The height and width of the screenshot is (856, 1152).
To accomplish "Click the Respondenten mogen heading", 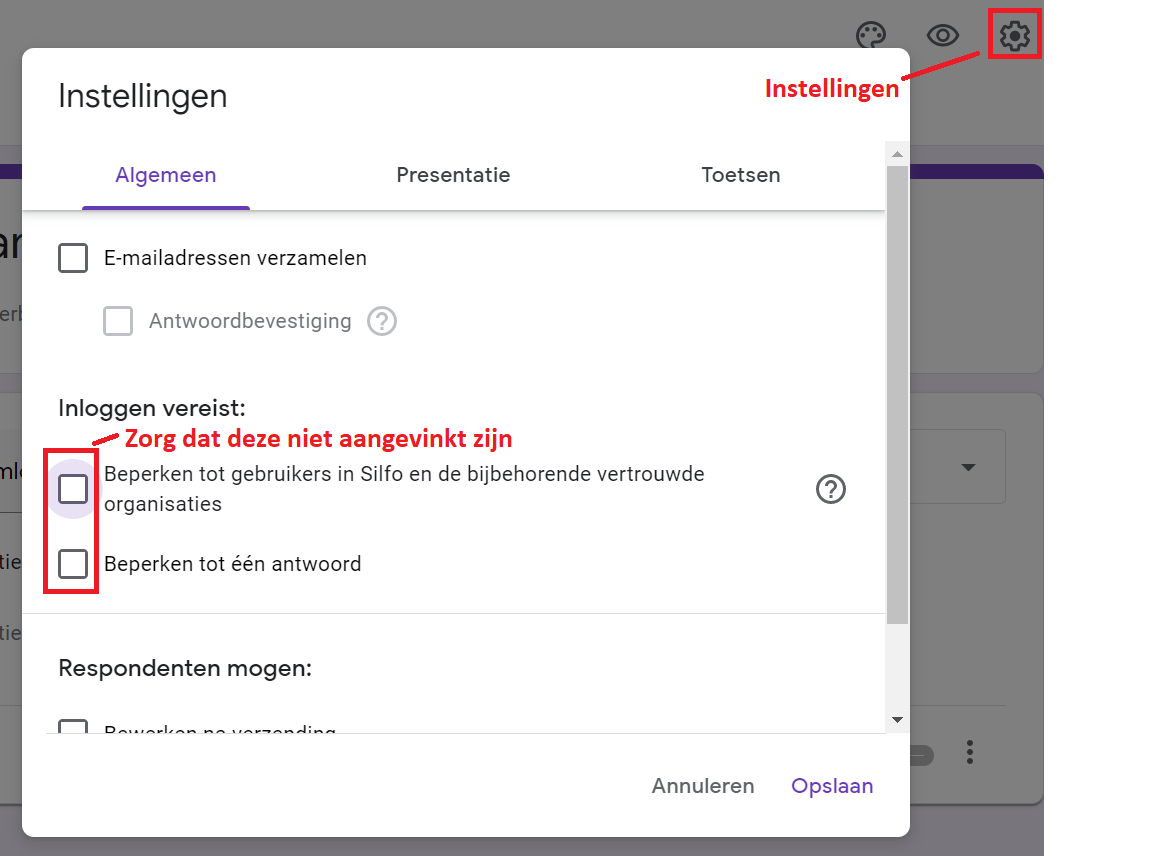I will point(185,668).
